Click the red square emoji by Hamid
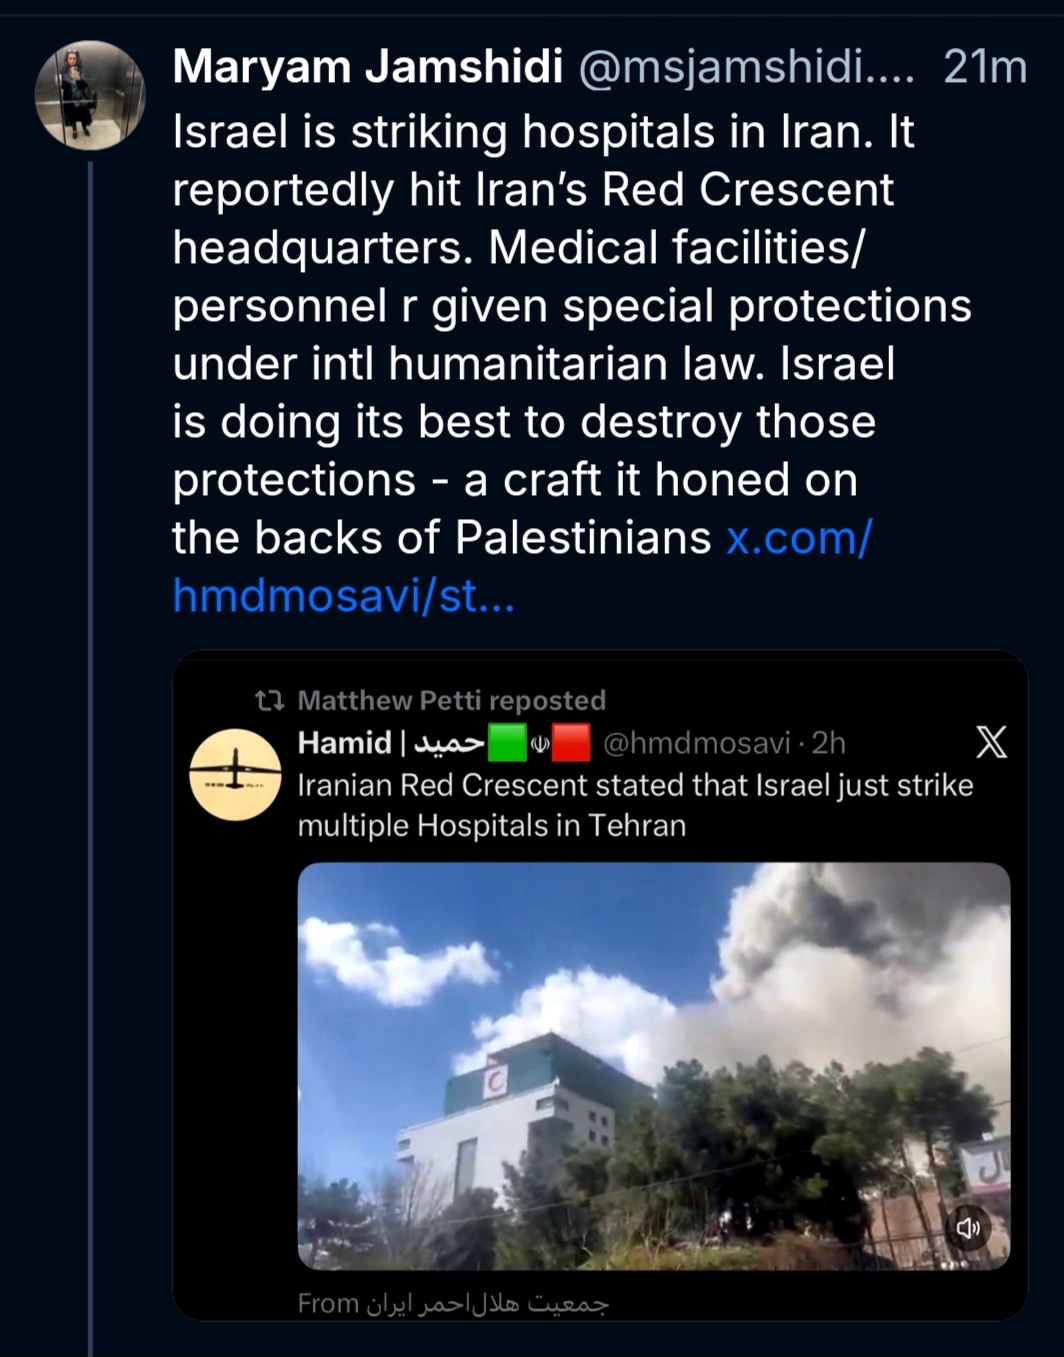This screenshot has width=1064, height=1357. (571, 743)
